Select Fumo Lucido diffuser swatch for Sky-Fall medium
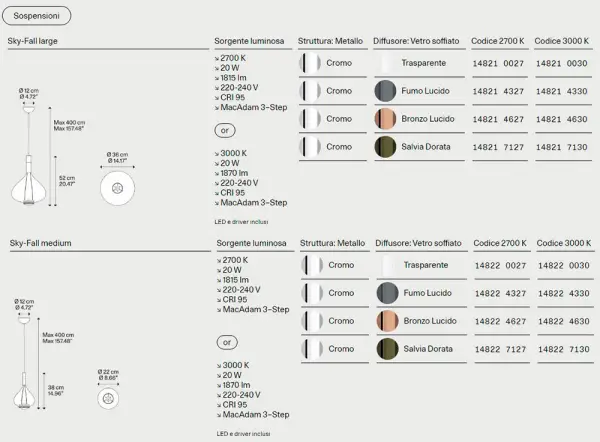 click(385, 293)
